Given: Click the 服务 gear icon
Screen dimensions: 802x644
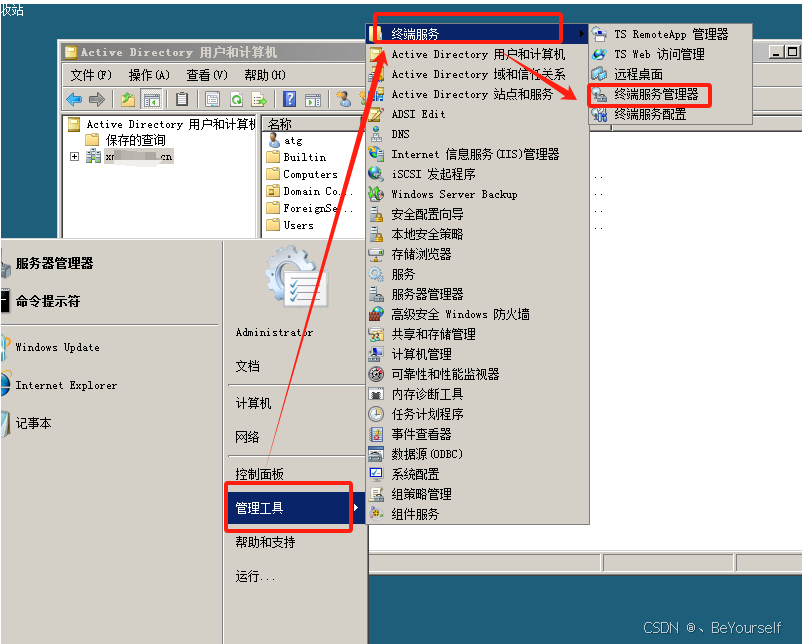Looking at the screenshot, I should point(376,274).
